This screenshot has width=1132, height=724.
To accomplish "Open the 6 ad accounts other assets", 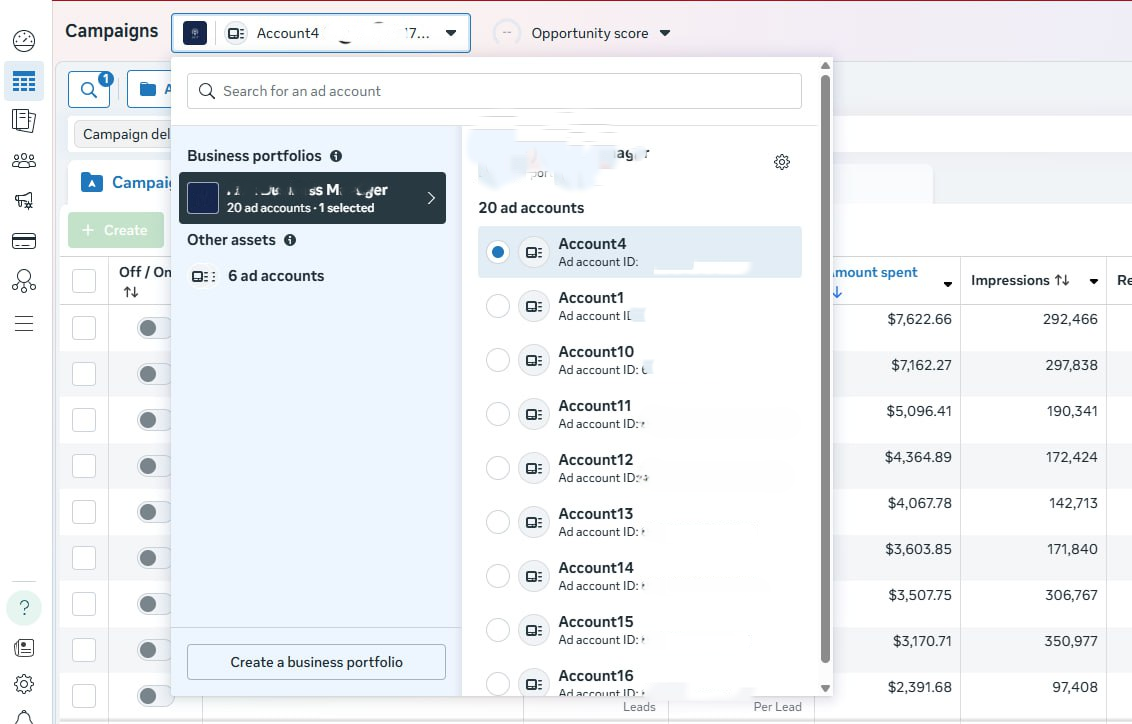I will 275,276.
